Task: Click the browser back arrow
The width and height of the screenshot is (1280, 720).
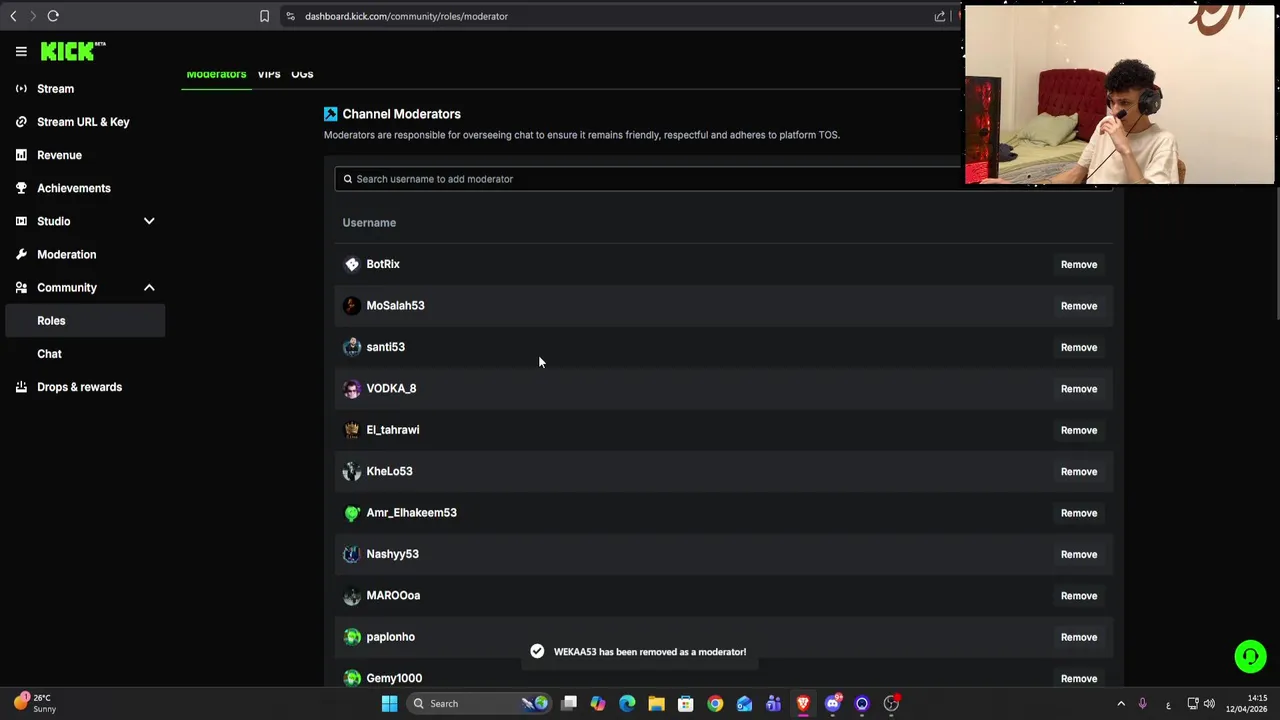Action: 13,16
